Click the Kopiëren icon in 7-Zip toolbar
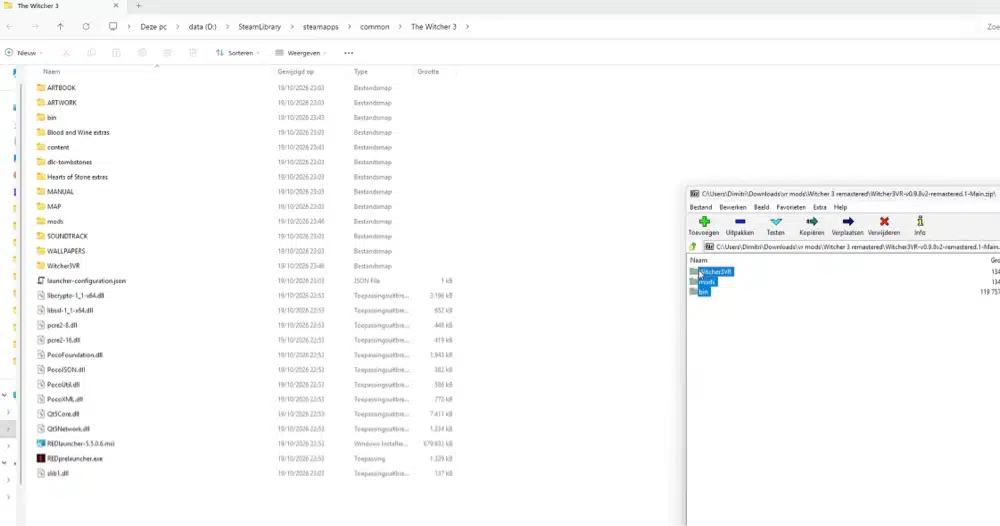 point(812,222)
